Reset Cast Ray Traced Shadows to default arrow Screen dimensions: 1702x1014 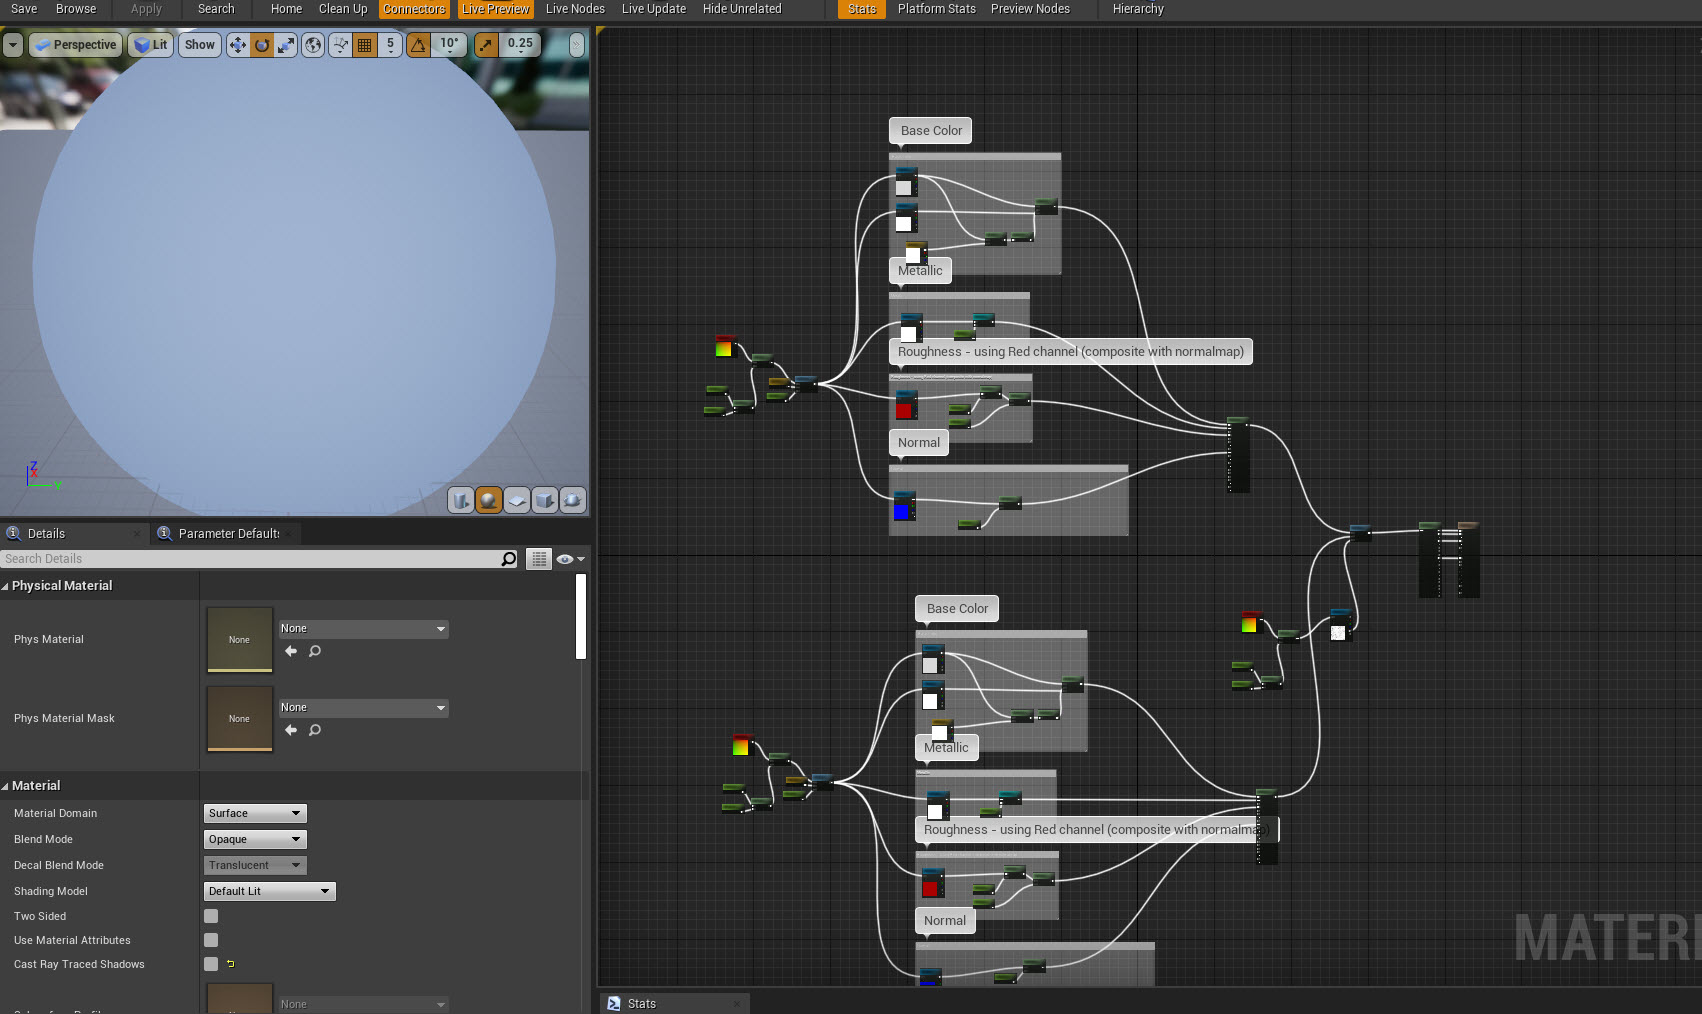click(231, 964)
